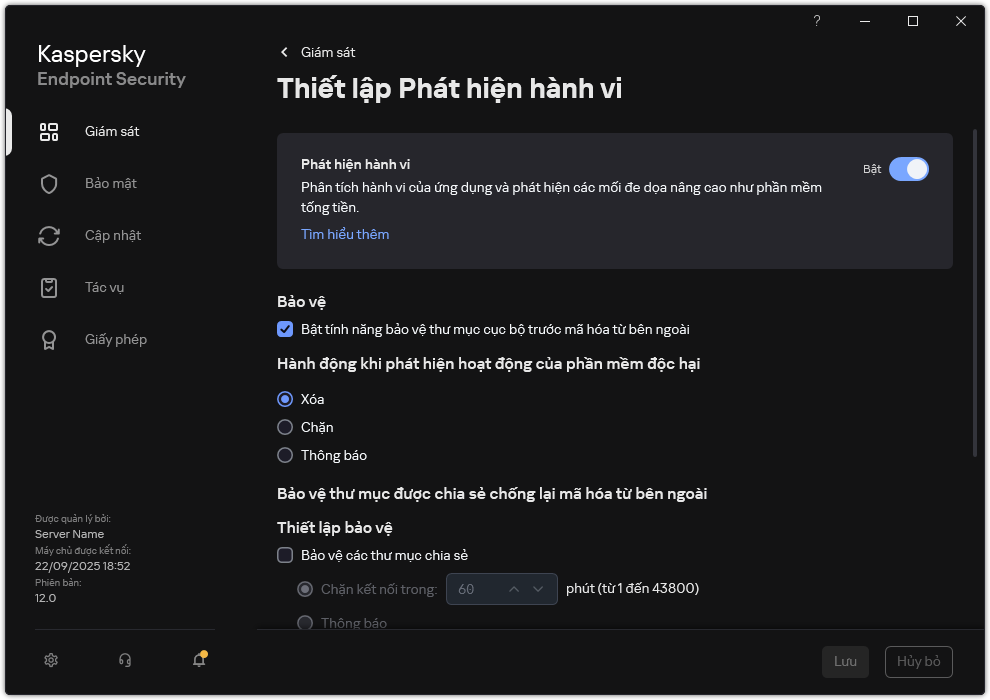The image size is (990, 700).
Task: Uncheck Bật tính năng bảo vệ thư mục cục bộ
Action: coord(285,329)
